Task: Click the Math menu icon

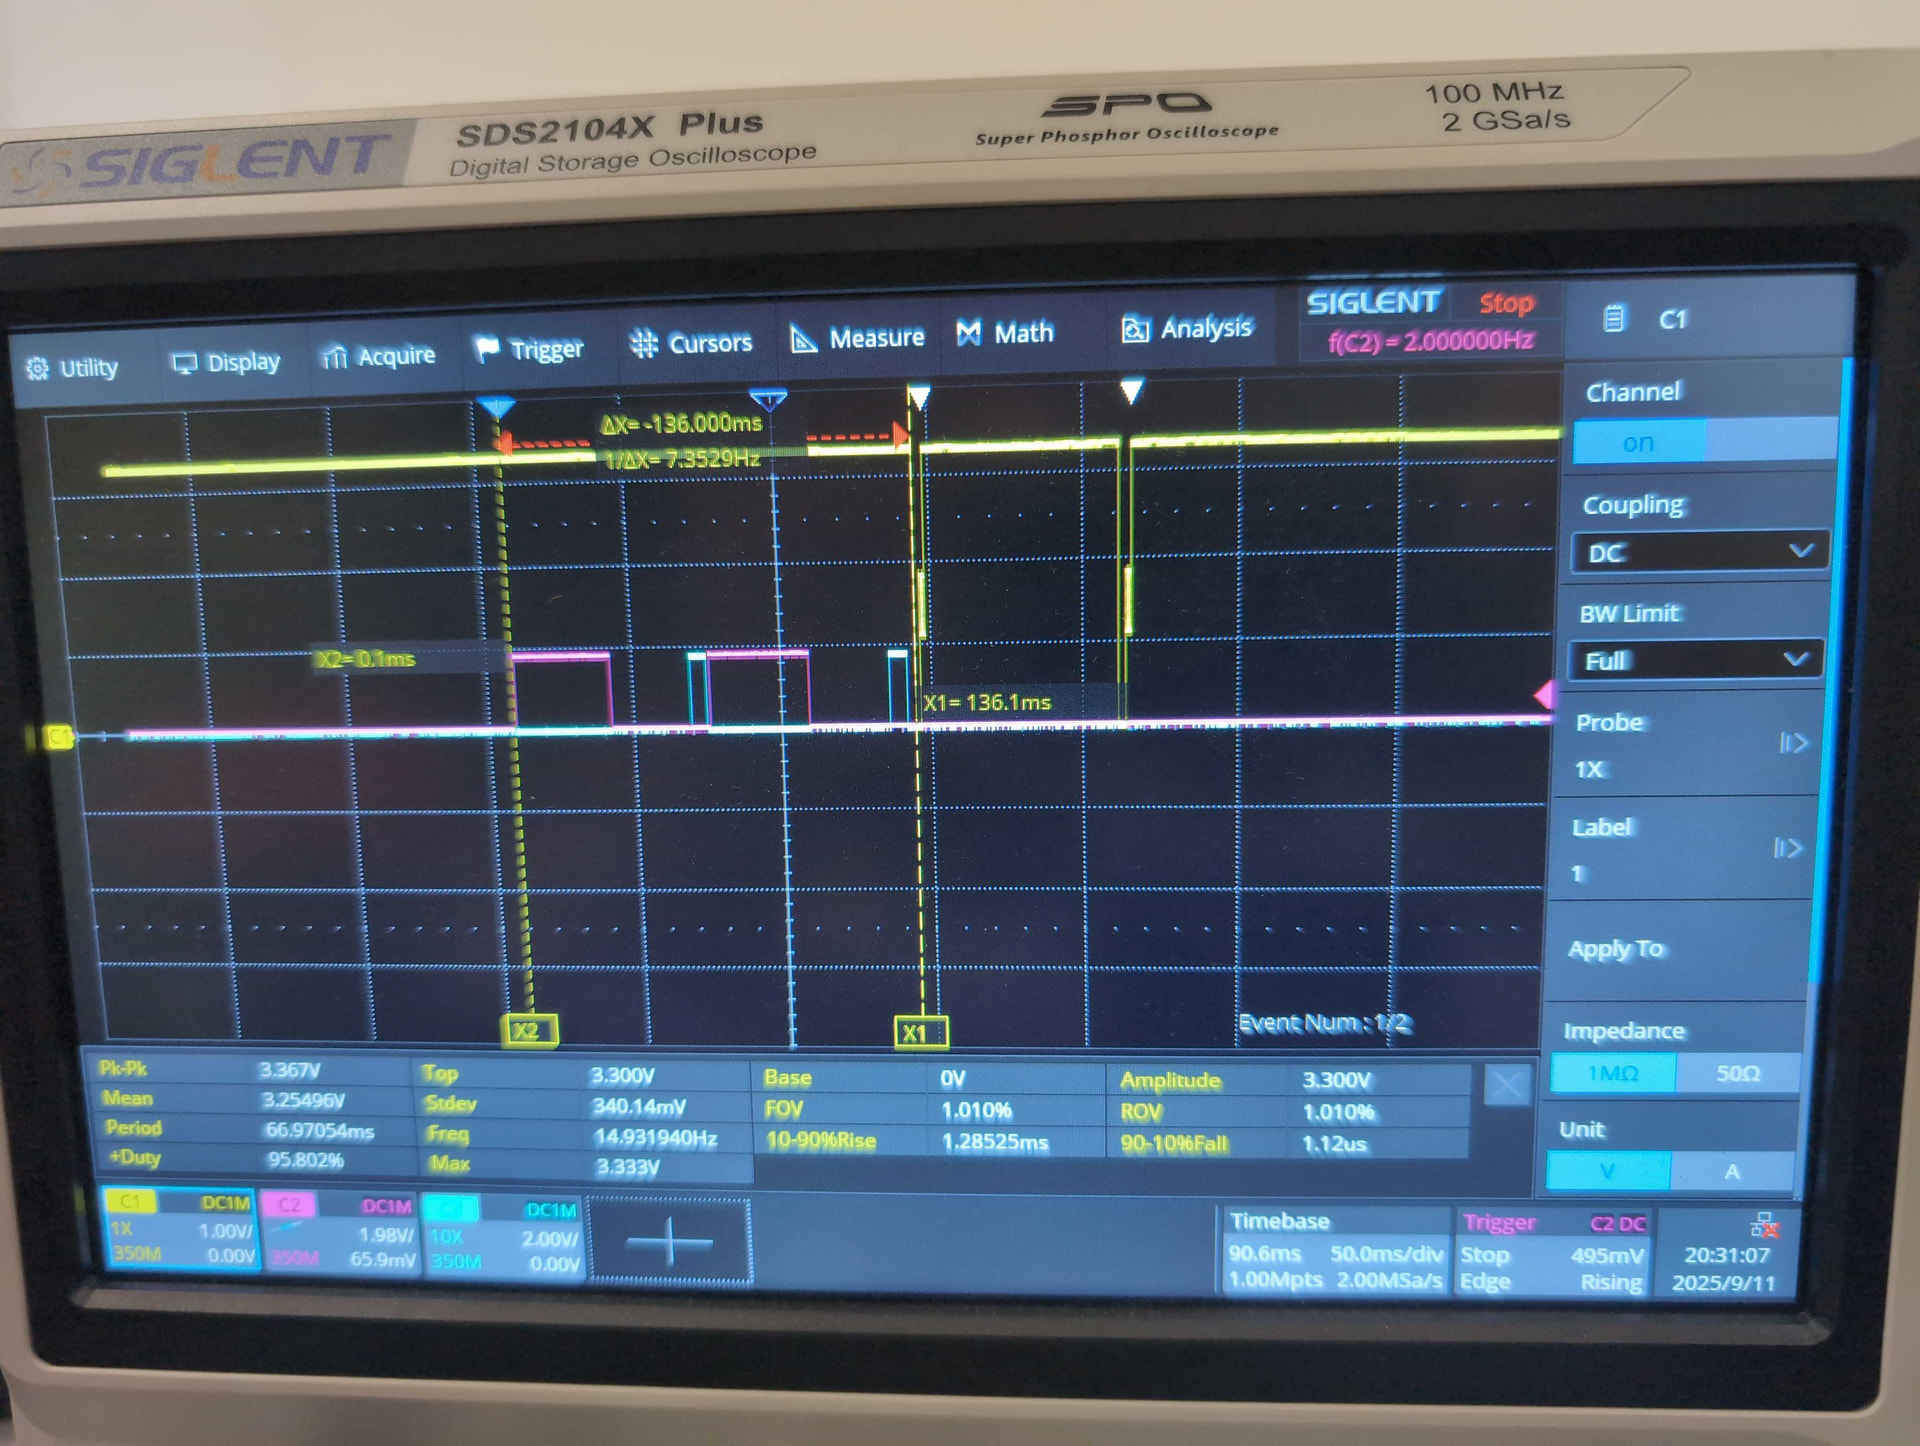Action: [x=968, y=333]
